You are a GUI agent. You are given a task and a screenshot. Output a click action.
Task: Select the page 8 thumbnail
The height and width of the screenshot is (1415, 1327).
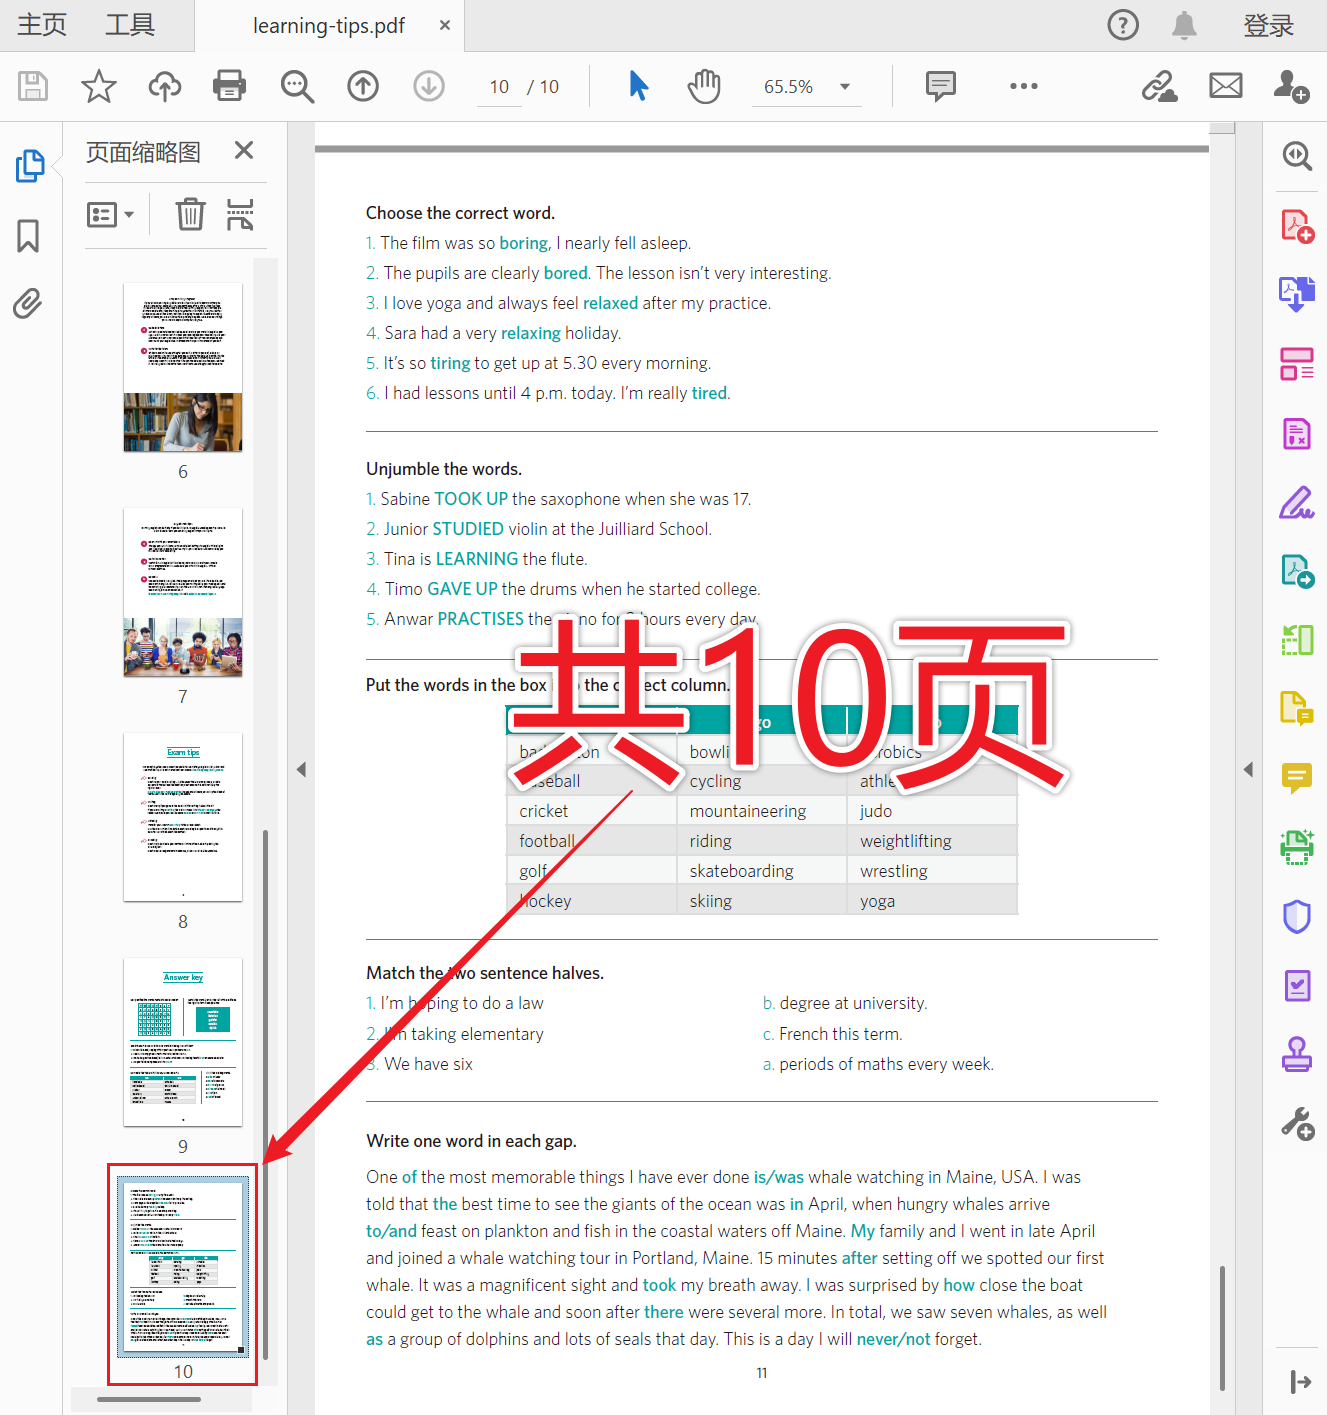point(182,816)
